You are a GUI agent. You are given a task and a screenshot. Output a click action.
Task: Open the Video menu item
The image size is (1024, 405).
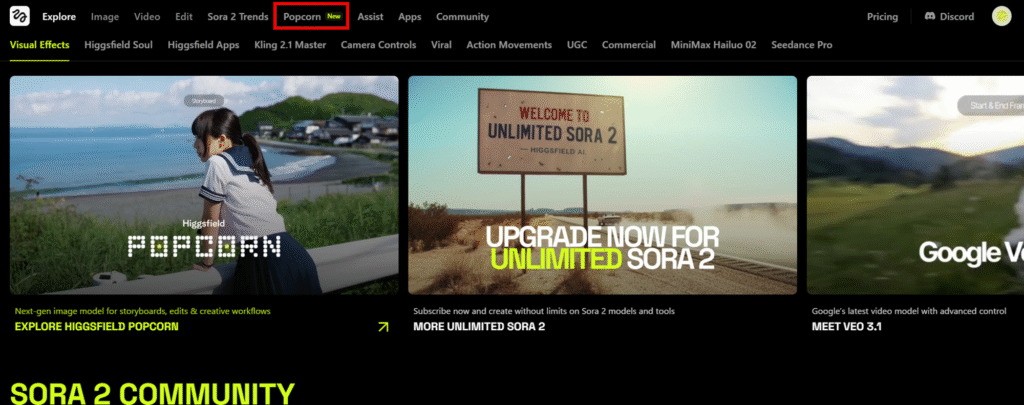pyautogui.click(x=146, y=17)
